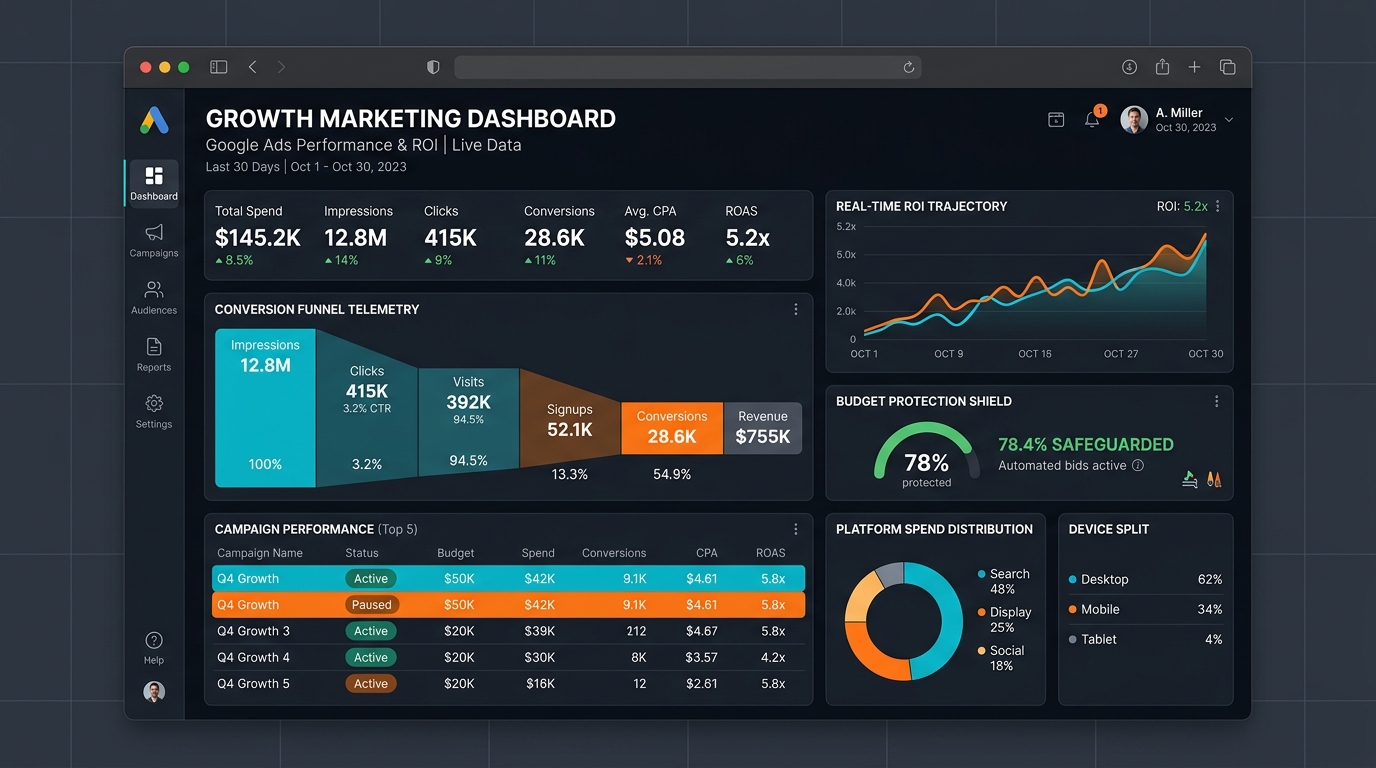Image resolution: width=1376 pixels, height=768 pixels.
Task: Click Active badge in Q4 Growth 4 row
Action: [x=371, y=657]
